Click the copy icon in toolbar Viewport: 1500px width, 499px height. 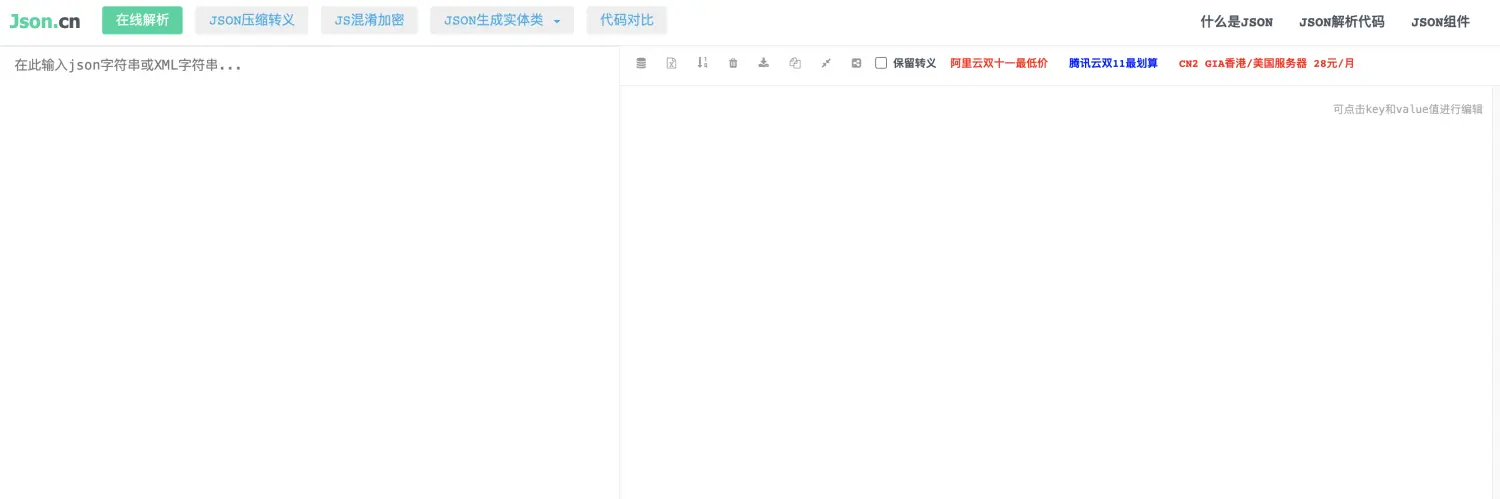click(795, 63)
